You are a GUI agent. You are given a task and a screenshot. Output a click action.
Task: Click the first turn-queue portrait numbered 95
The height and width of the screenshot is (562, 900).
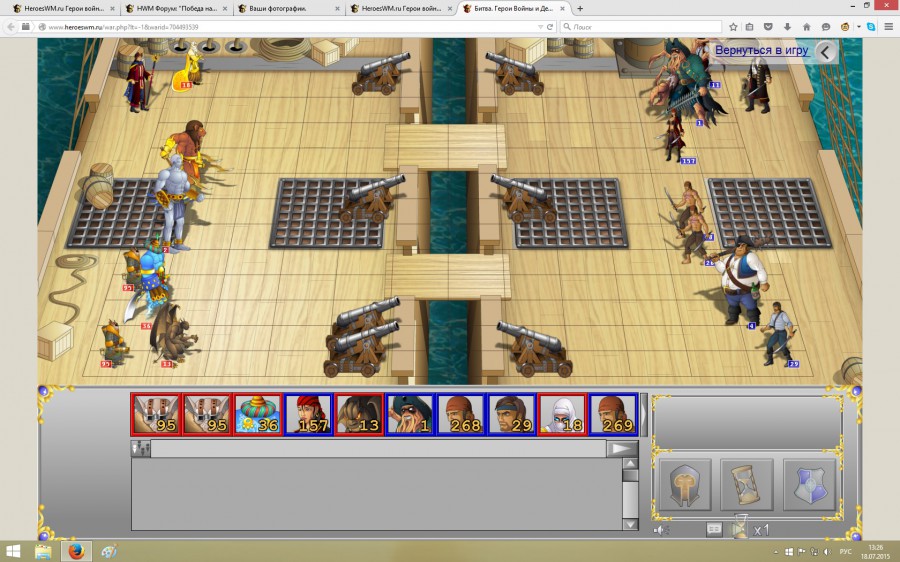(x=156, y=414)
